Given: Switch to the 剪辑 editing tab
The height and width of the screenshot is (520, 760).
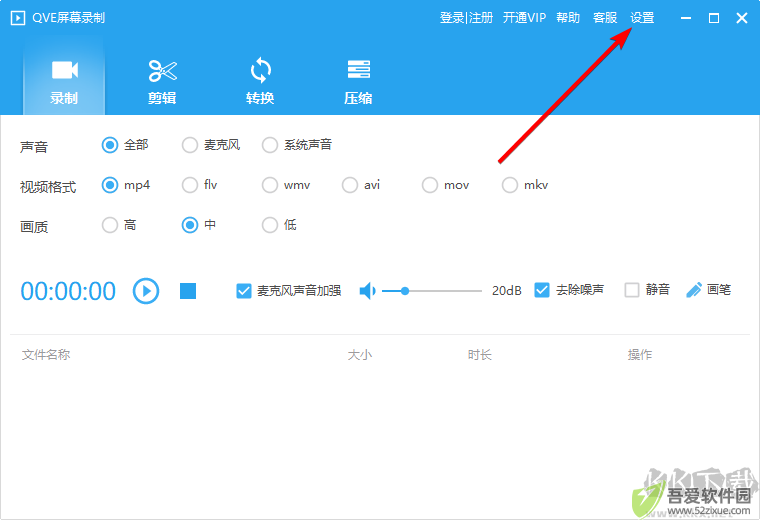Looking at the screenshot, I should (x=162, y=81).
